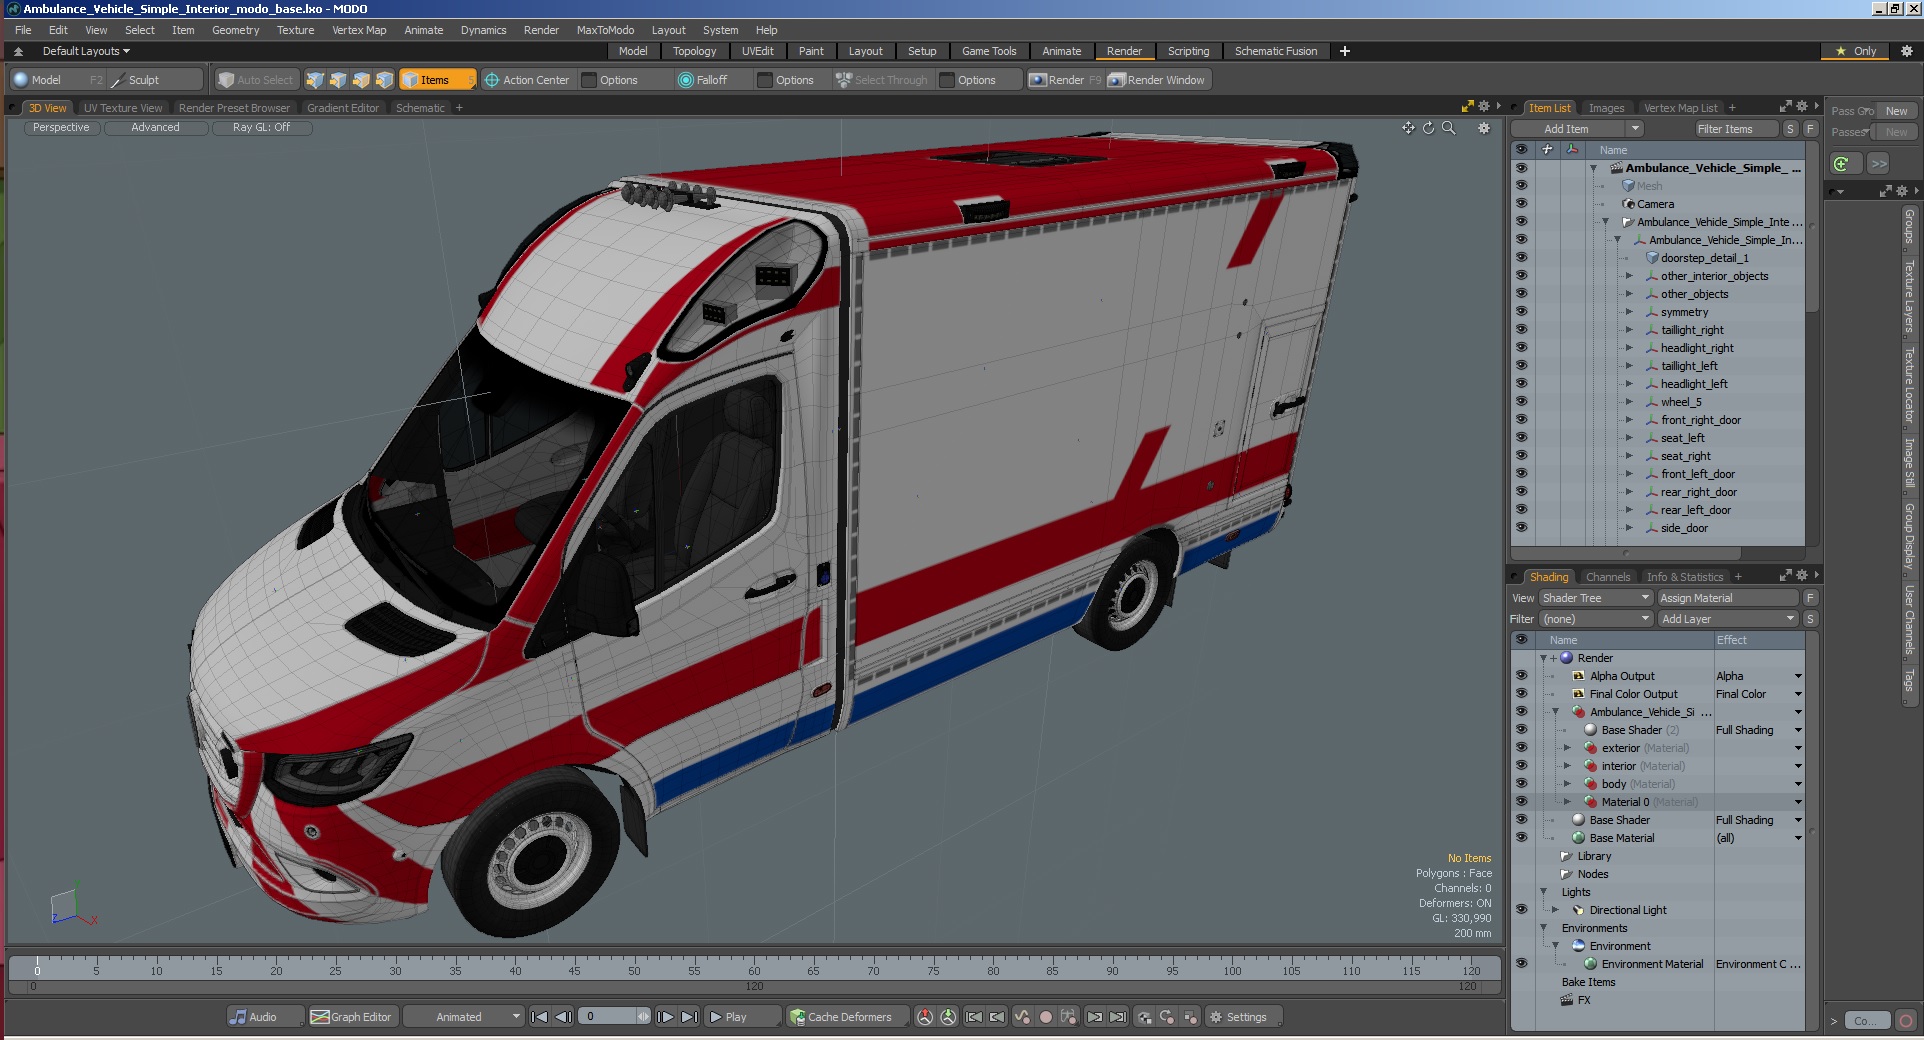1924x1040 pixels.
Task: Go to last frame
Action: click(689, 1017)
